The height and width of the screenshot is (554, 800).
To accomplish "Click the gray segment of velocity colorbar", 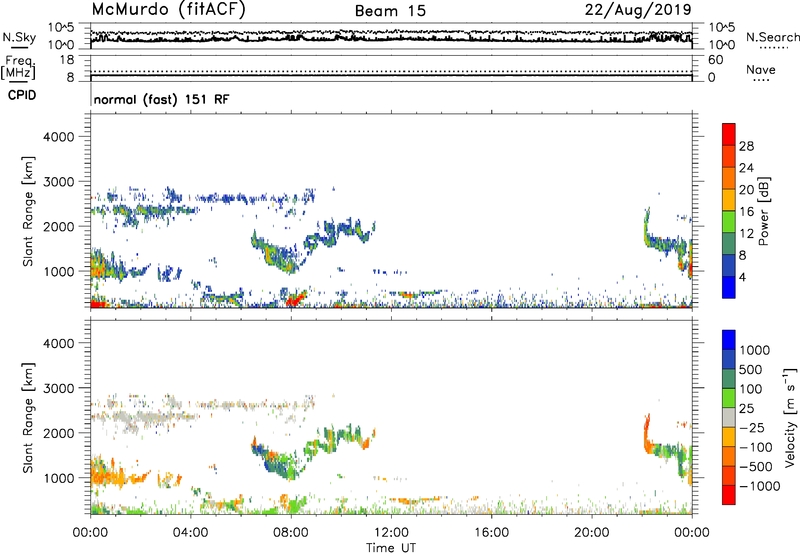I will [x=729, y=417].
